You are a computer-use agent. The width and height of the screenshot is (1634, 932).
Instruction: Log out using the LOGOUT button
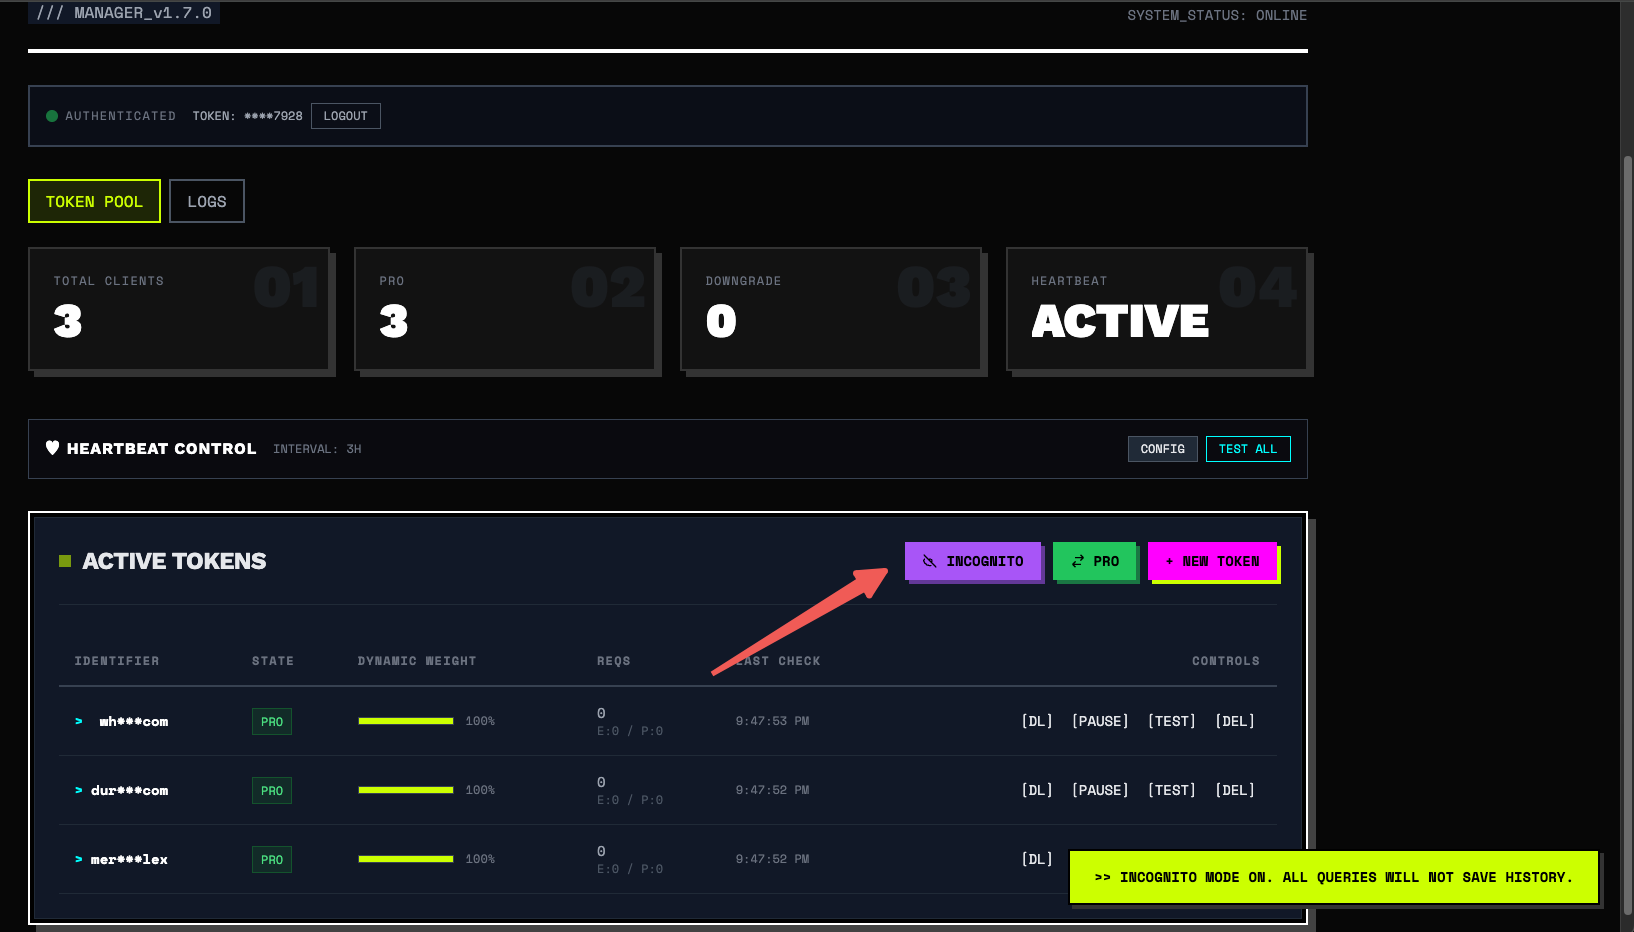[x=346, y=116]
